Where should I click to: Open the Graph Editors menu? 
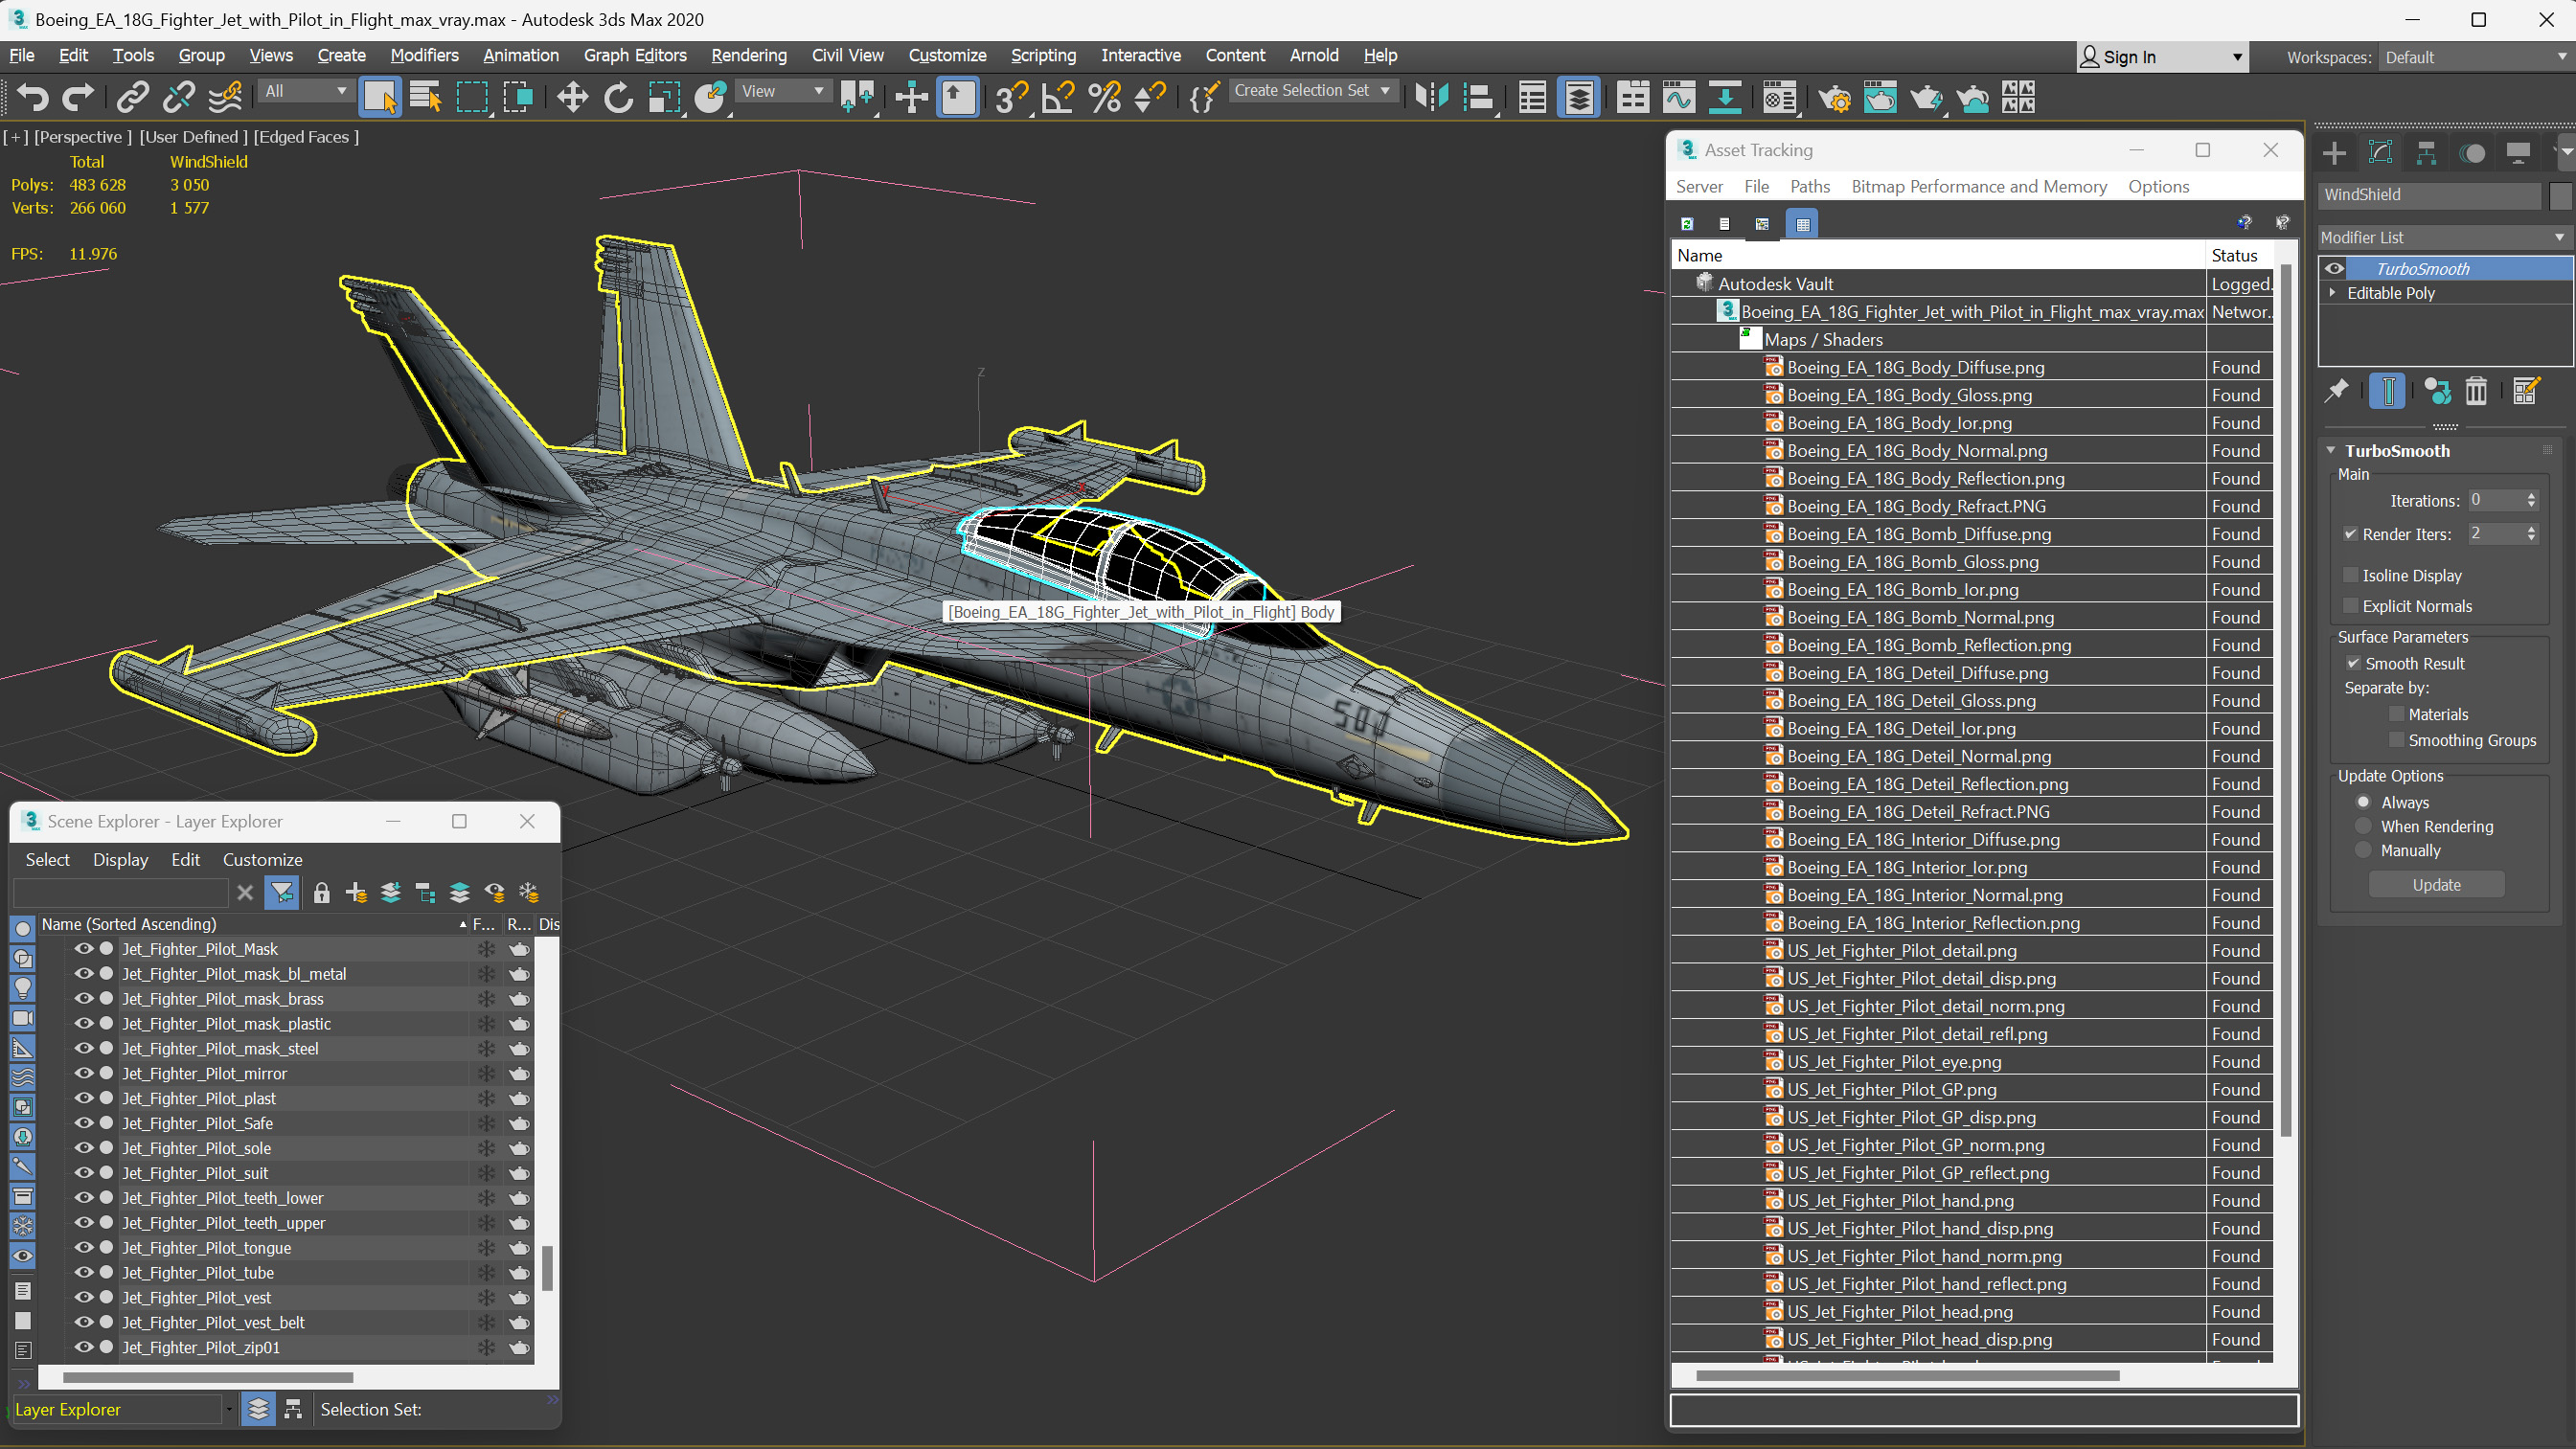(634, 55)
